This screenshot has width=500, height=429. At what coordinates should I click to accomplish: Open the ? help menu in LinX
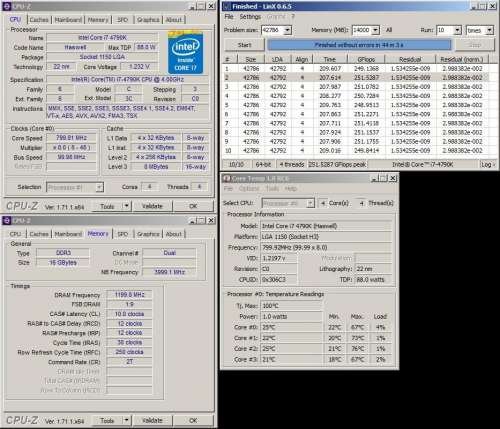point(293,16)
